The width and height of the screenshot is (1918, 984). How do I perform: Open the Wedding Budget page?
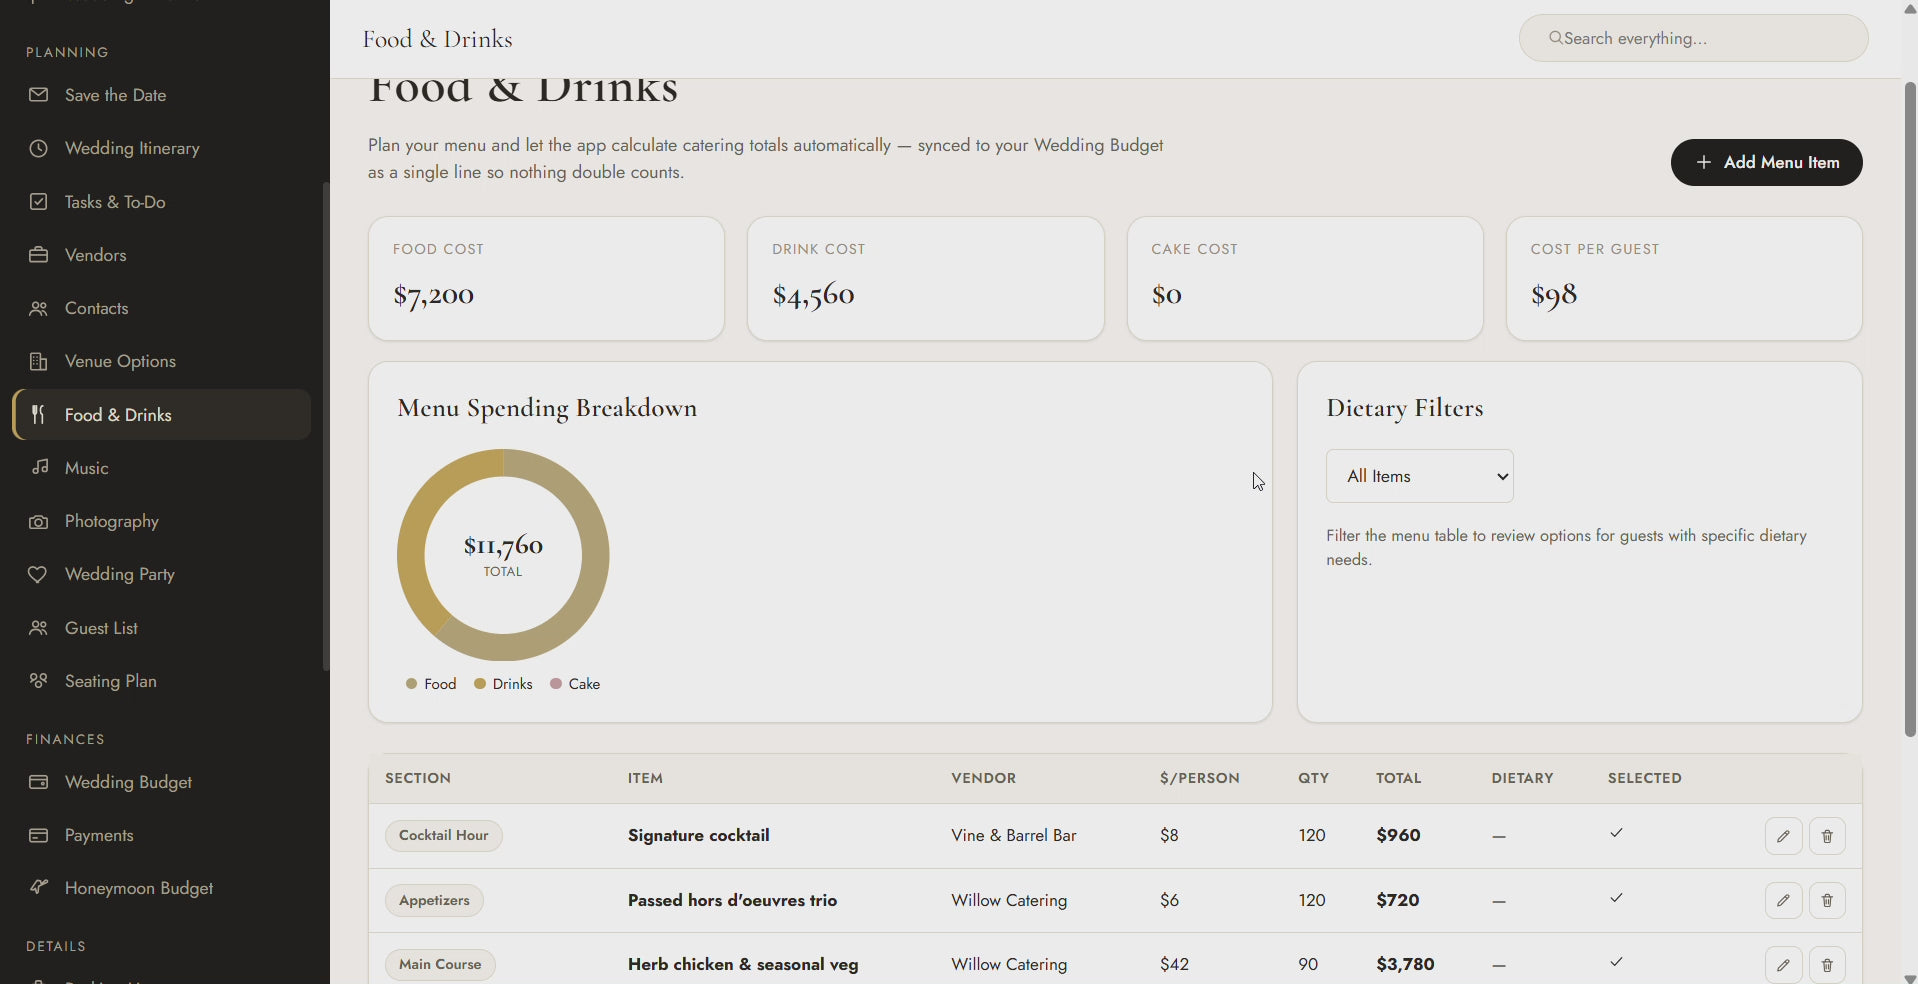128,782
